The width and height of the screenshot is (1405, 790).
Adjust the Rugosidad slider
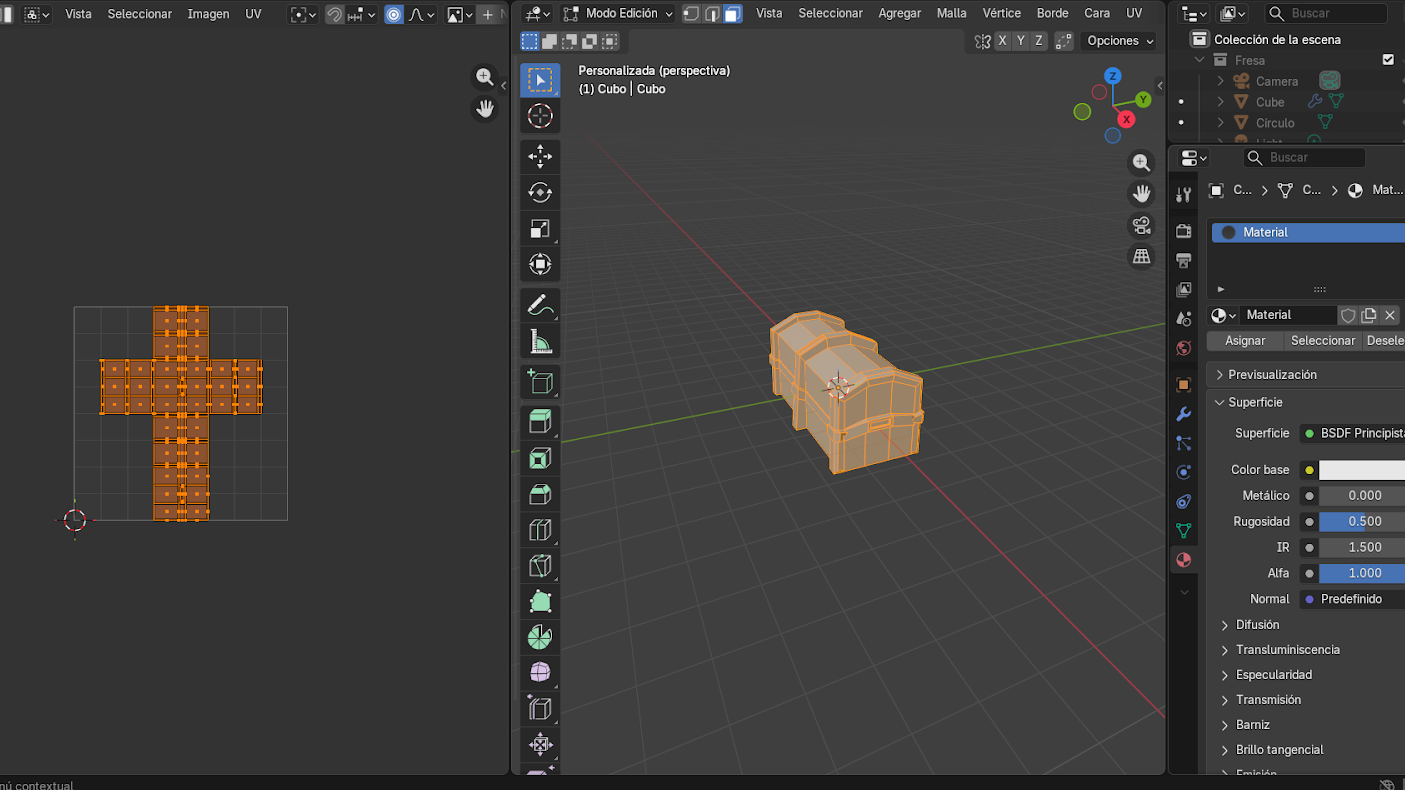click(x=1361, y=521)
